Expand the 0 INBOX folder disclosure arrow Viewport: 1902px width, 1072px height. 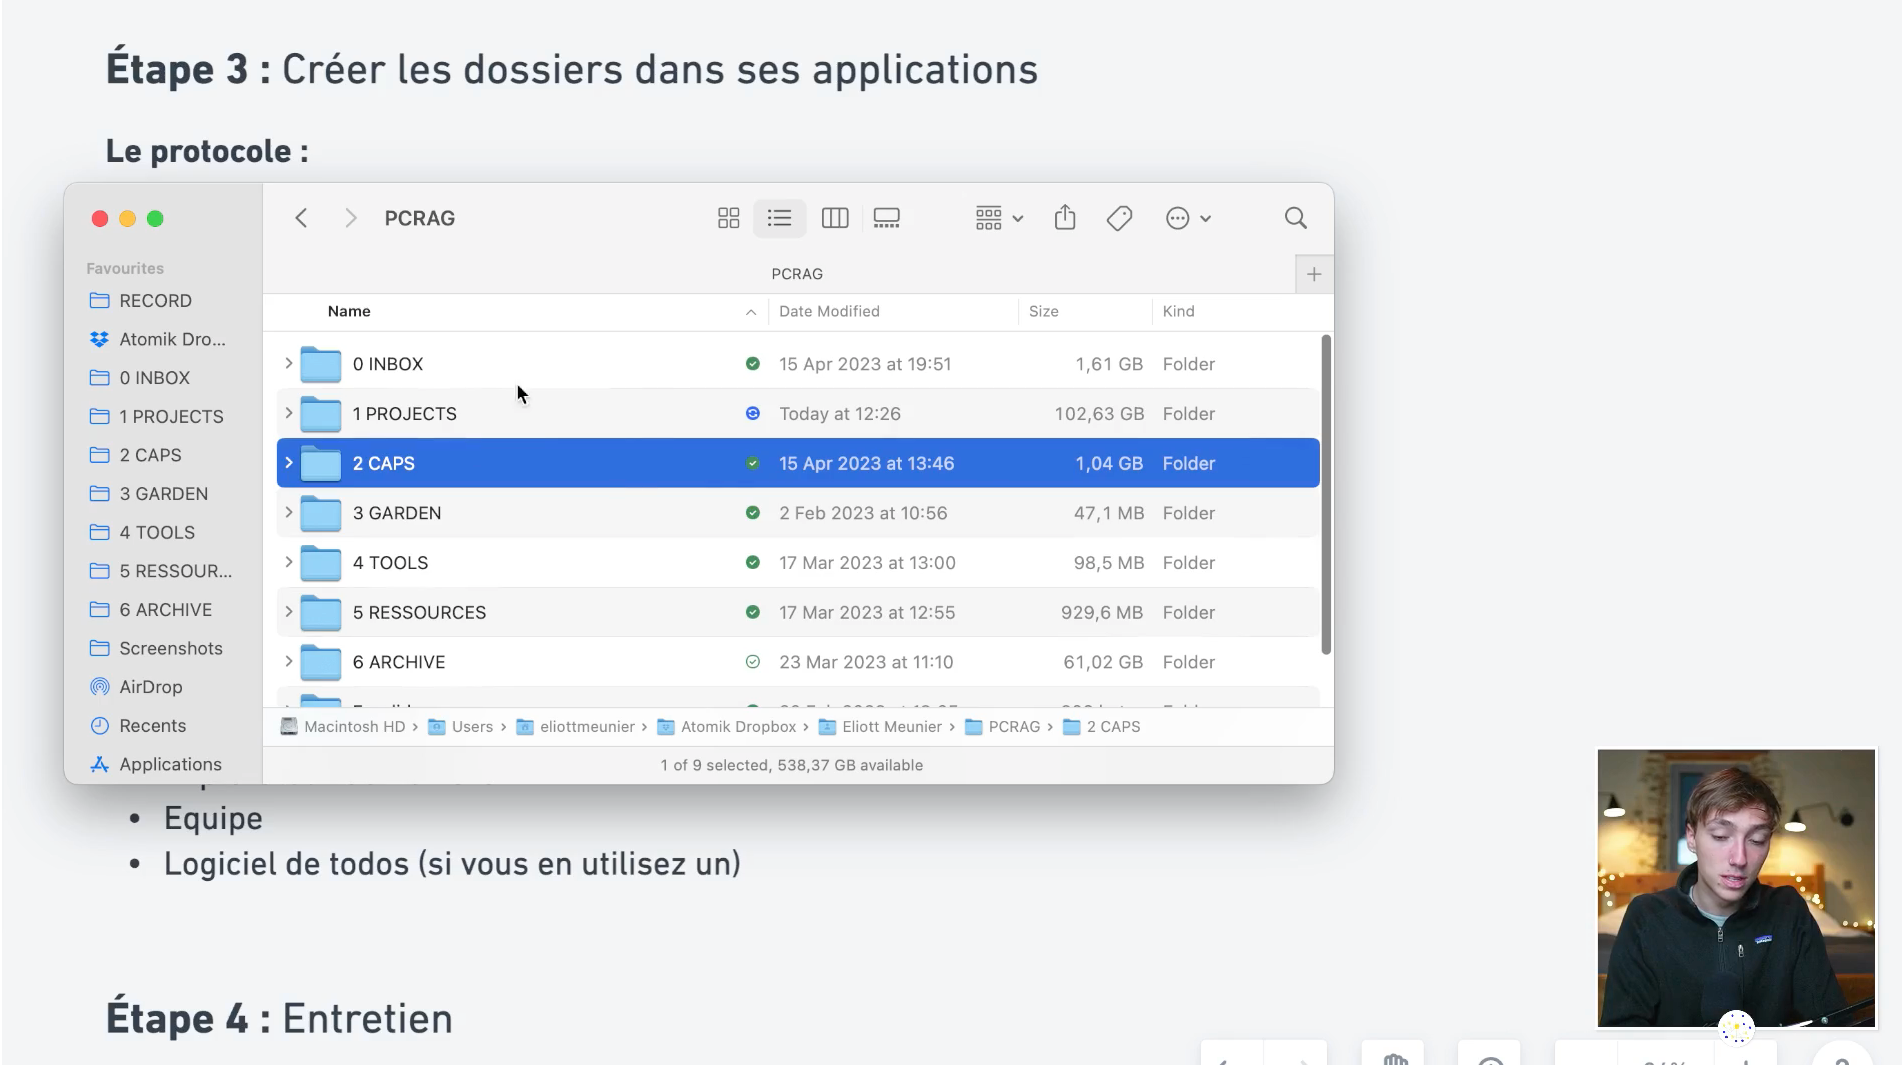pyautogui.click(x=289, y=363)
